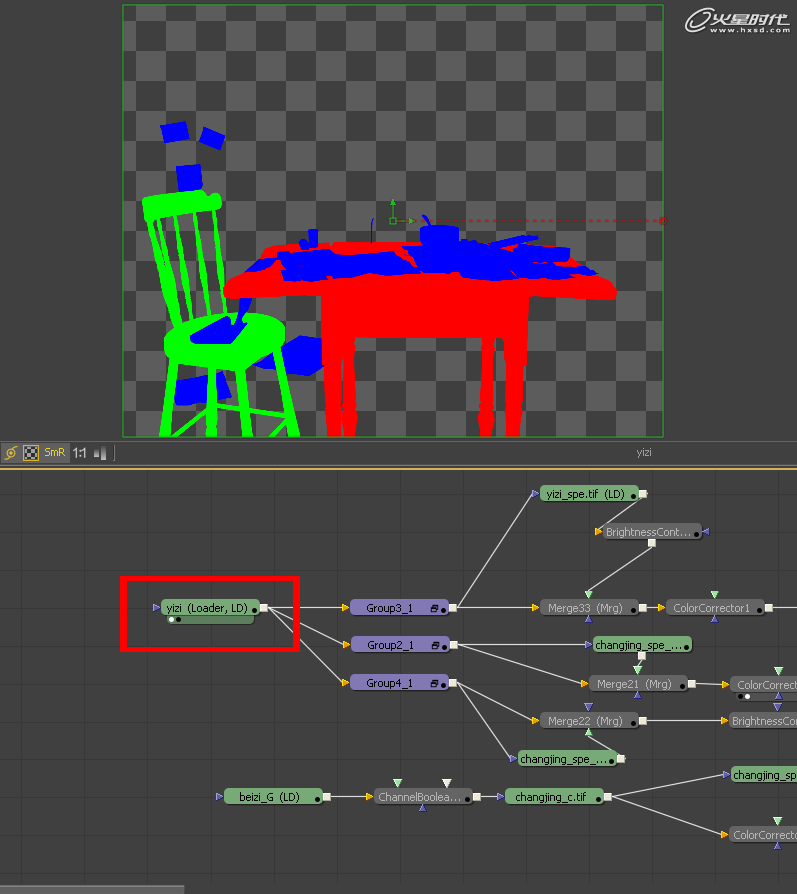
Task: Click the output square of Merge33
Action: tap(643, 608)
